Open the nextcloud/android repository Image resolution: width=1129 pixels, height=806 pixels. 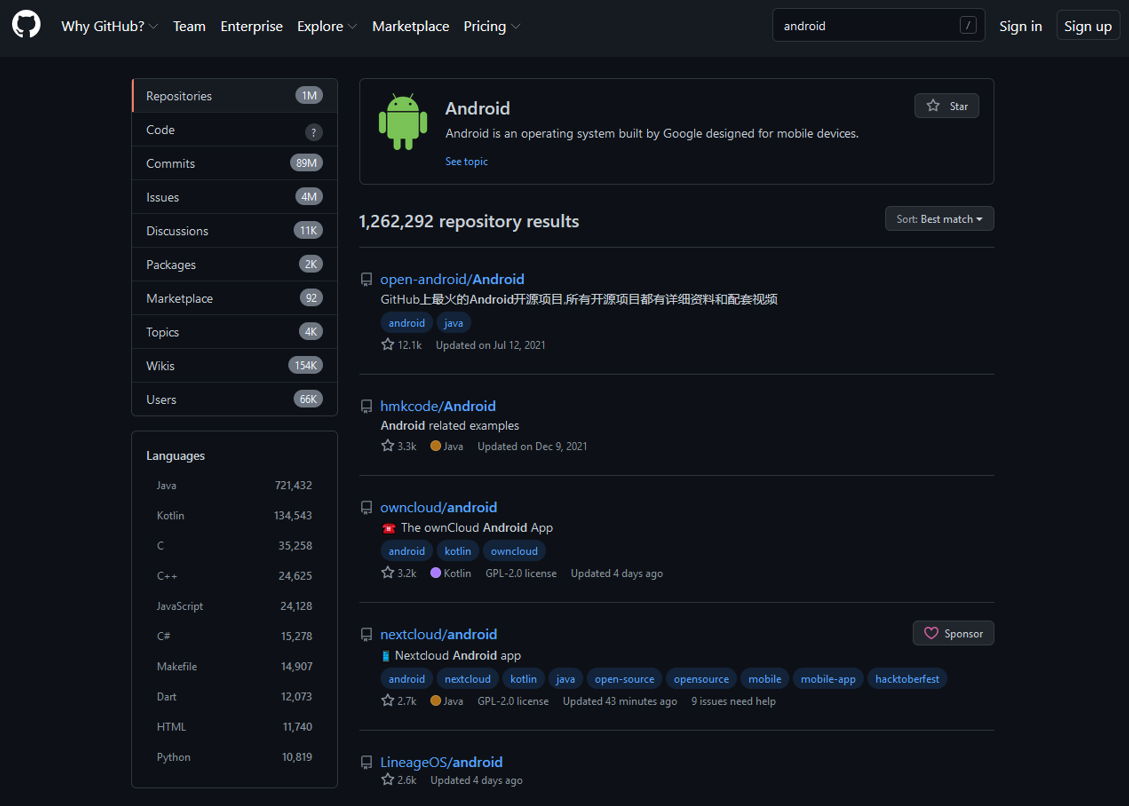point(438,635)
